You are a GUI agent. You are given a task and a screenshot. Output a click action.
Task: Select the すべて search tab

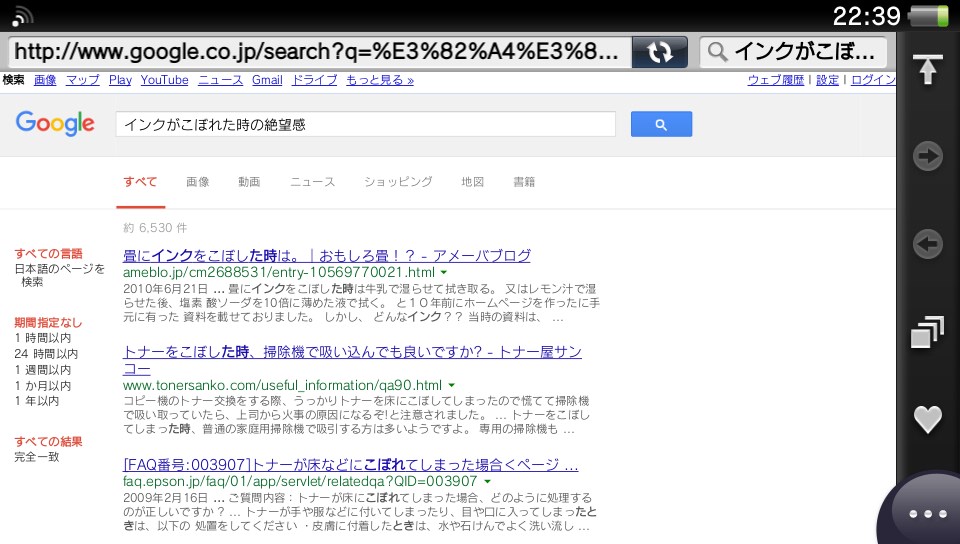coord(140,182)
